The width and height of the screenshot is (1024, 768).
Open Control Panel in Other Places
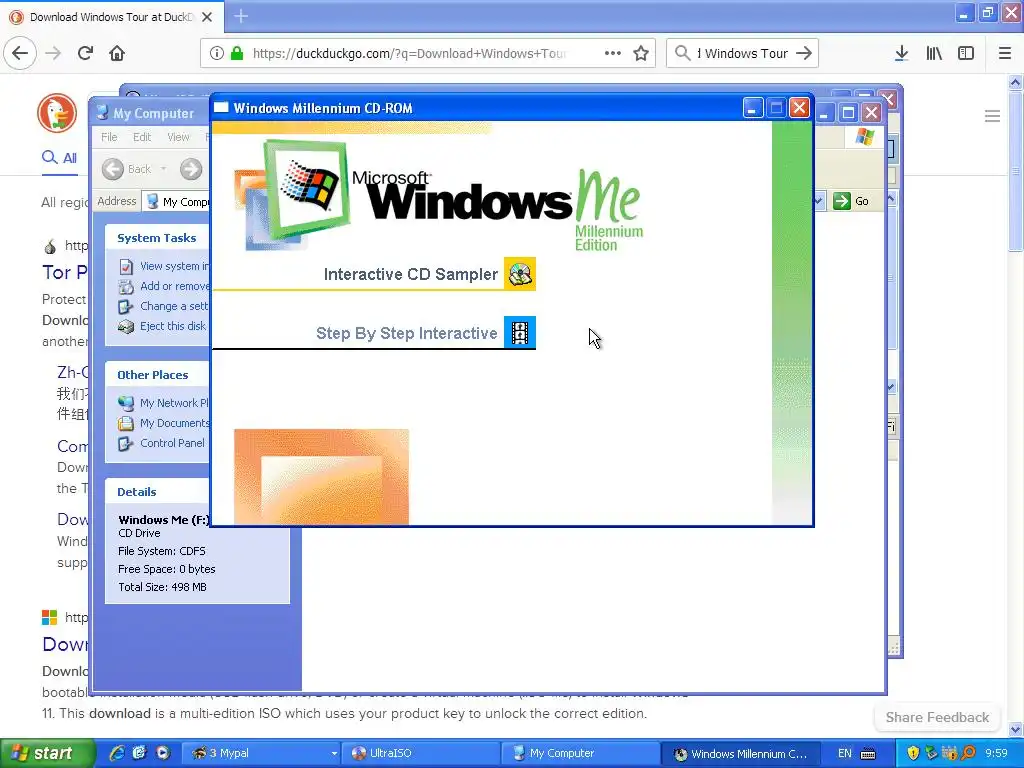click(x=161, y=443)
